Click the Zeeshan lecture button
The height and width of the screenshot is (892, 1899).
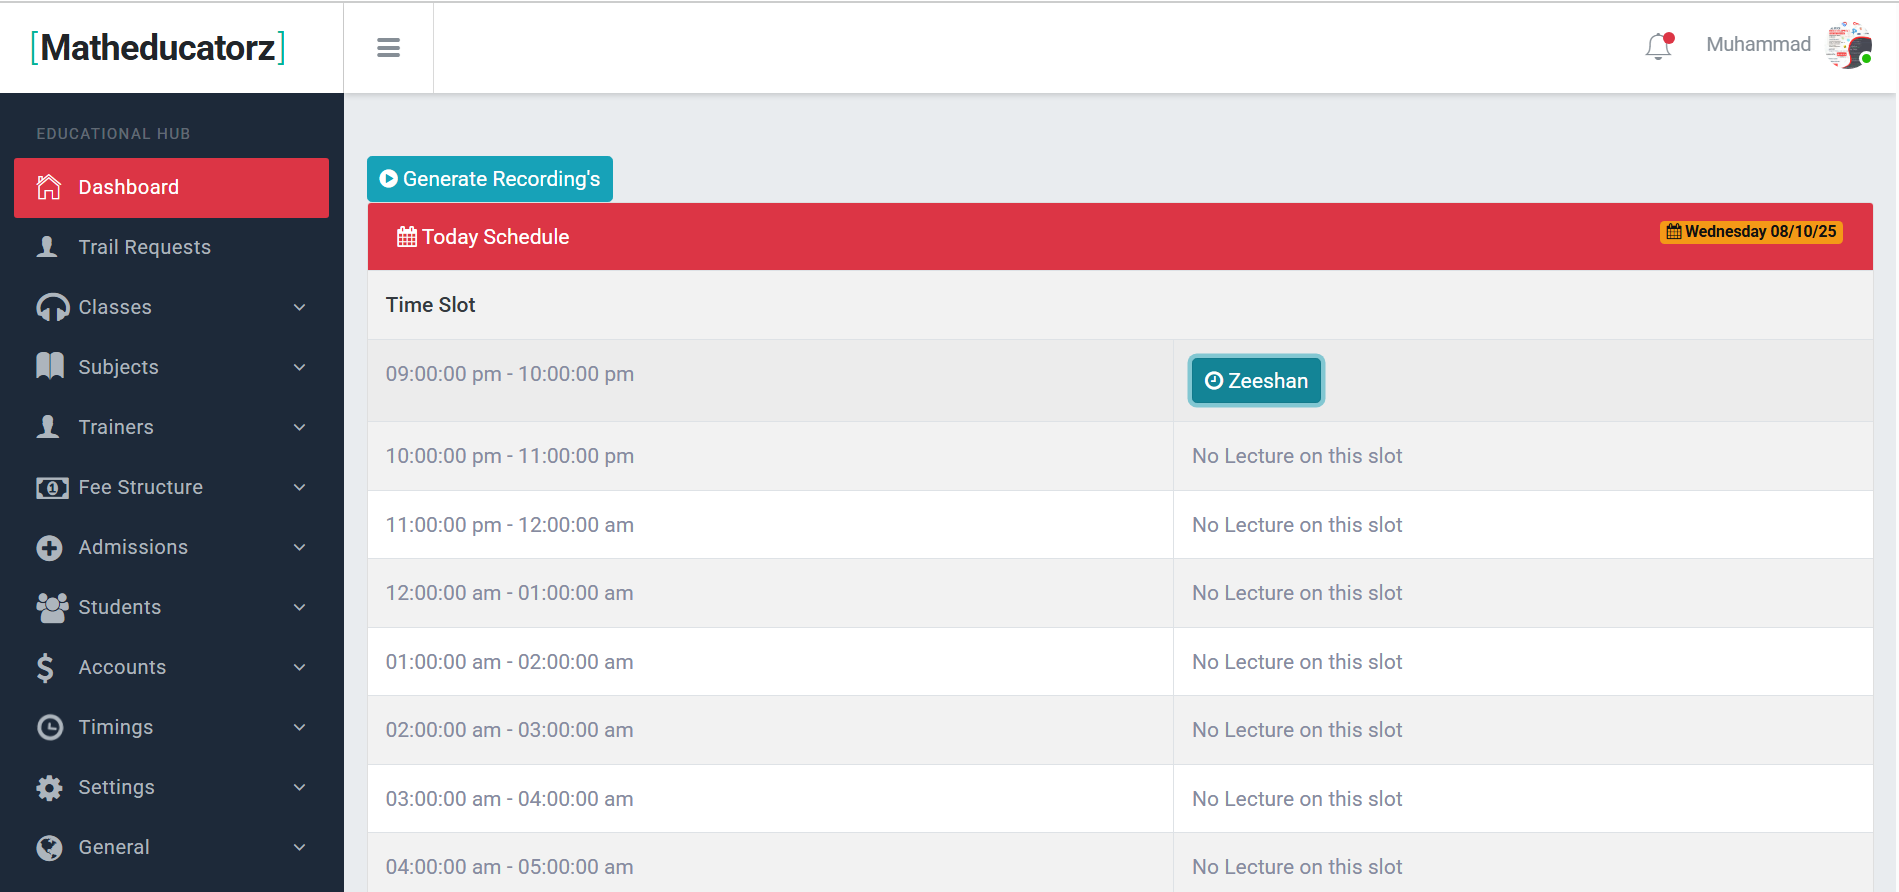tap(1256, 381)
